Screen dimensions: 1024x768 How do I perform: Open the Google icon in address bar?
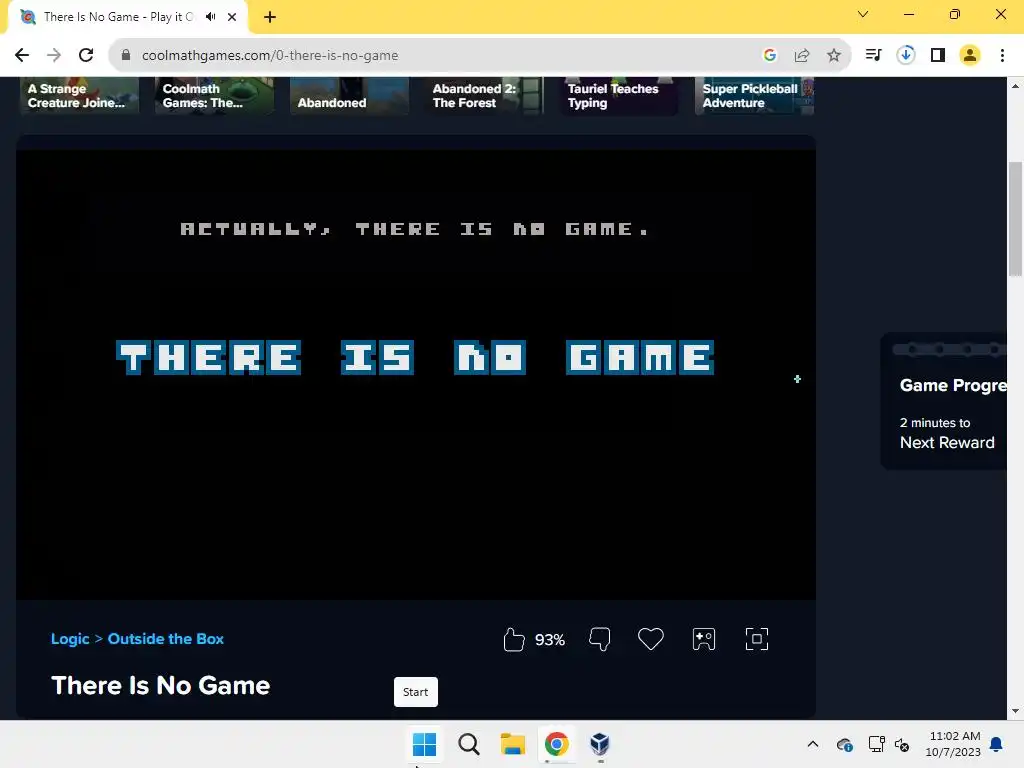click(770, 56)
